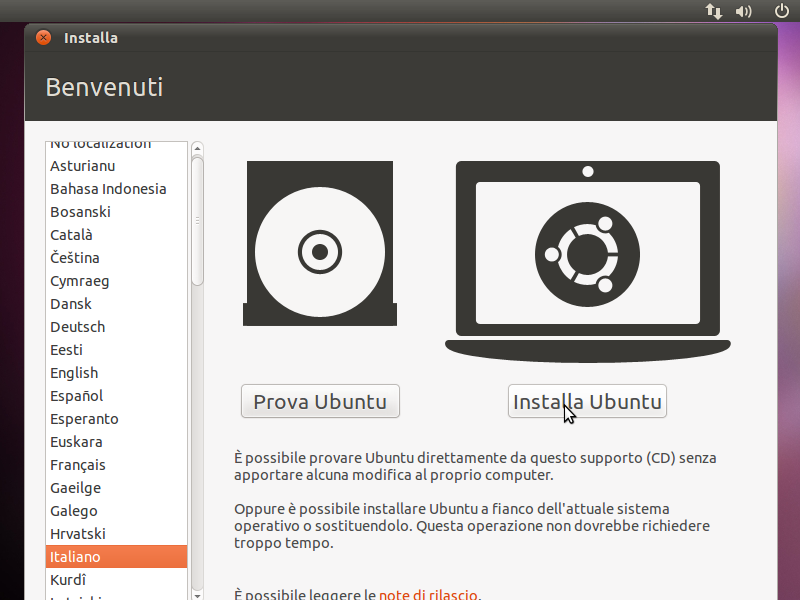
Task: Click the laptop Ubuntu logo illustration
Action: click(x=588, y=262)
